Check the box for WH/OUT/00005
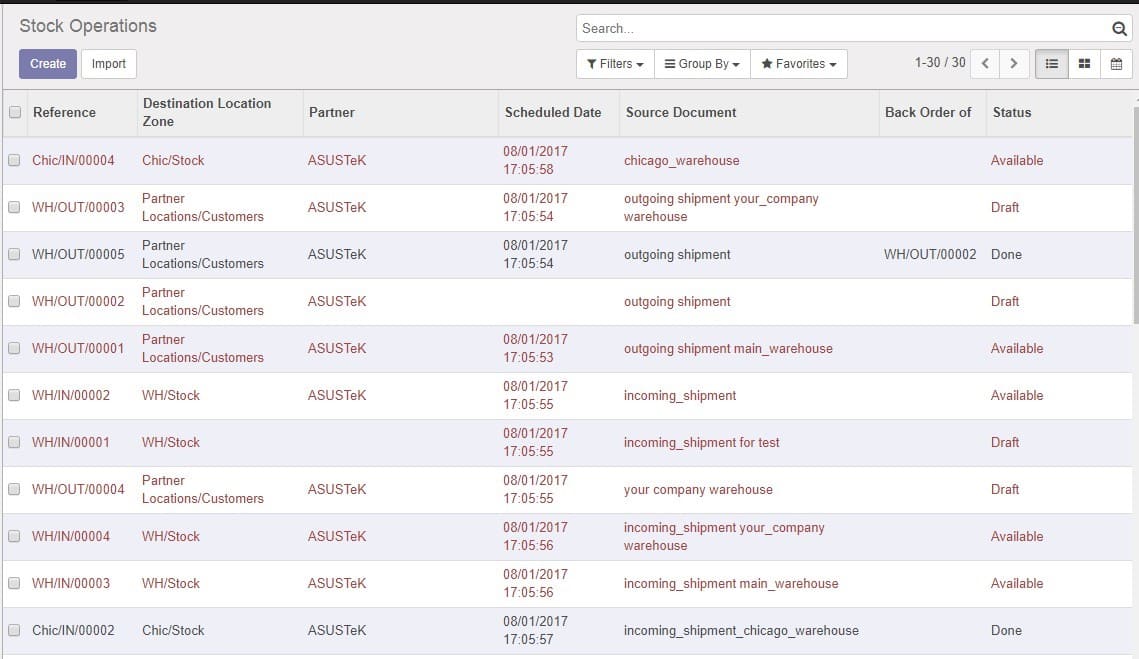This screenshot has width=1139, height=659. pos(14,254)
